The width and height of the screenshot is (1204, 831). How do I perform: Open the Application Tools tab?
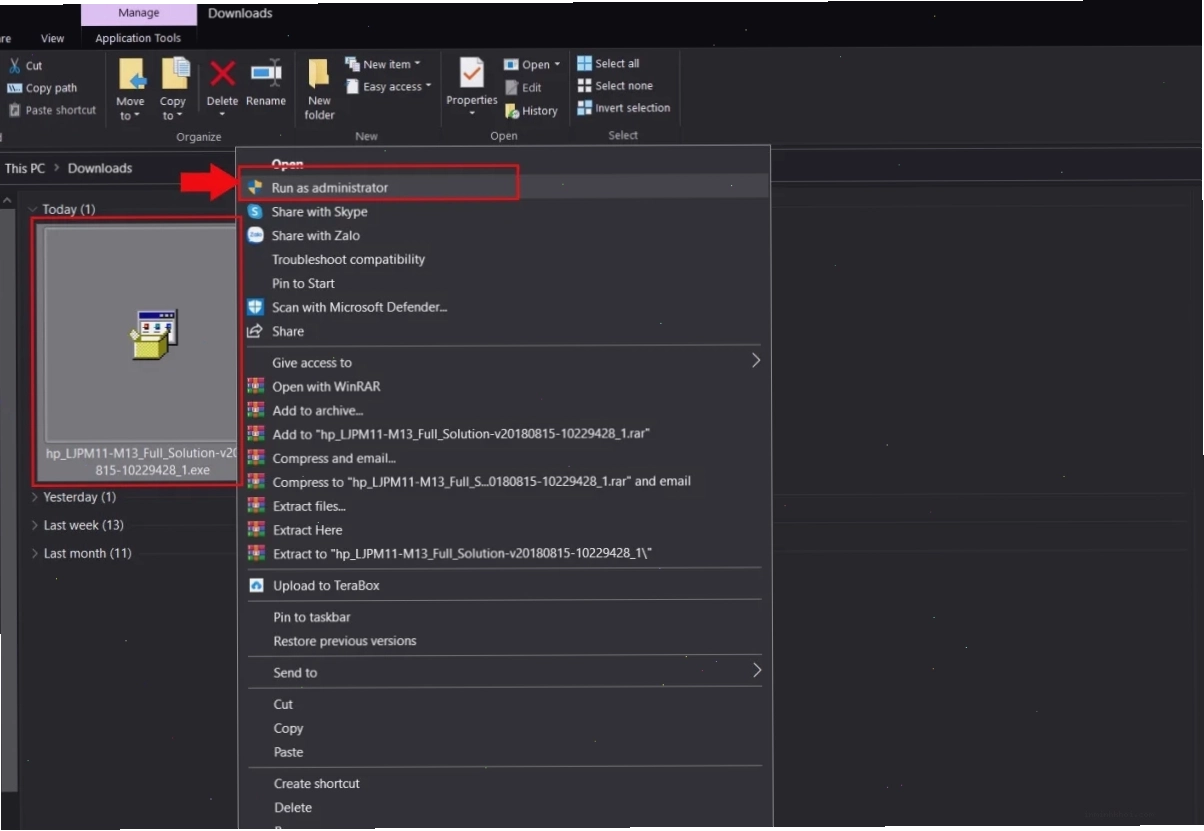click(138, 38)
